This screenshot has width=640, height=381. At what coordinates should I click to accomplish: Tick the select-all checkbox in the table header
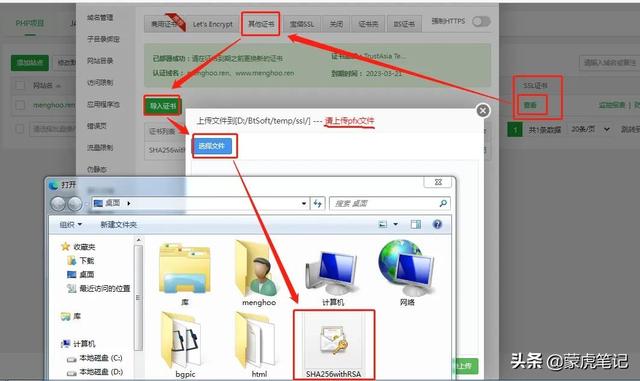tap(20, 85)
